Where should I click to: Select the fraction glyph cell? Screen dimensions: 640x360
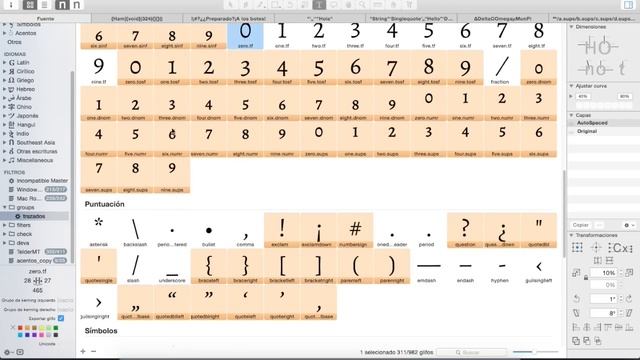(502, 68)
